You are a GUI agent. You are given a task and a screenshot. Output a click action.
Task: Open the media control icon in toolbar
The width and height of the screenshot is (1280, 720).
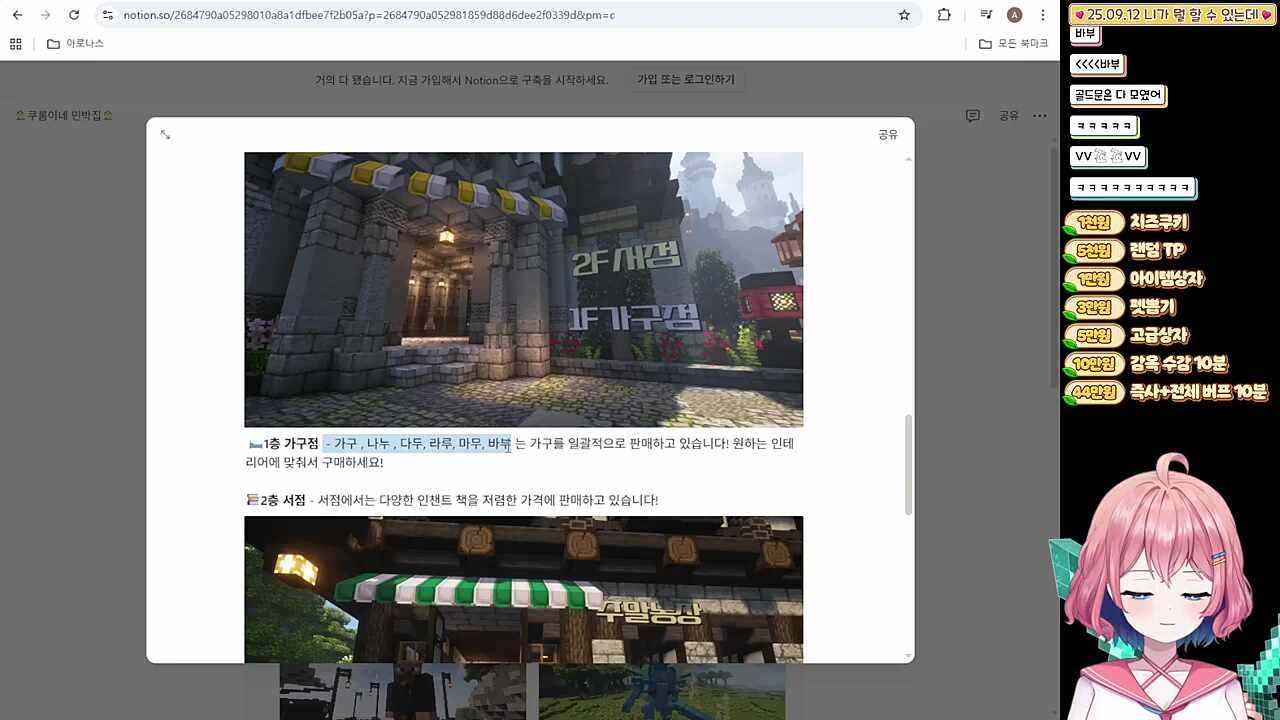pos(986,15)
